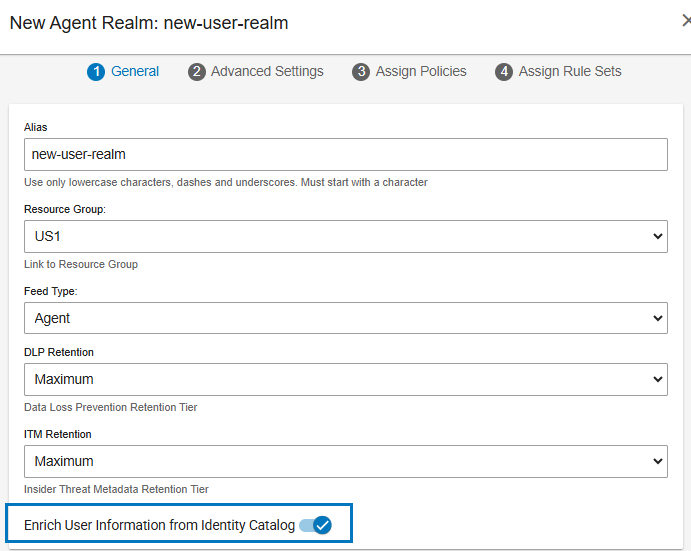Go to the Assign Policies step
The width and height of the screenshot is (691, 551).
421,71
